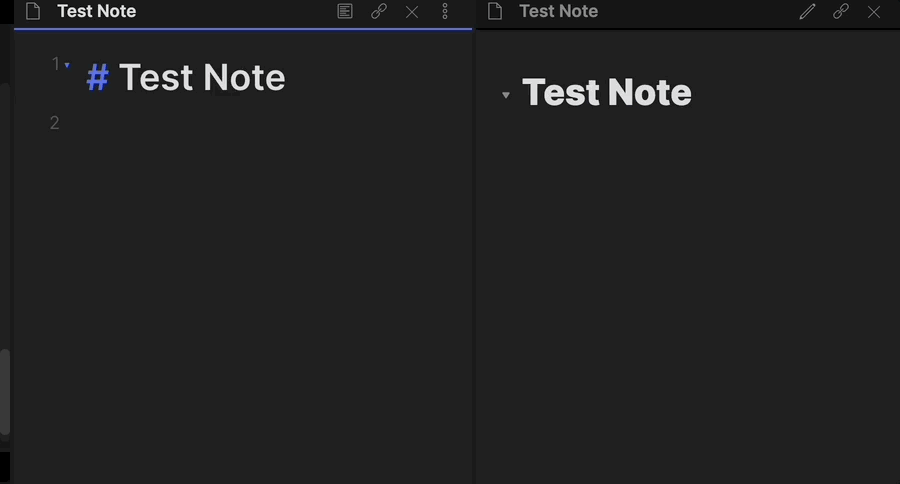Select left pane Test Note title tab
The height and width of the screenshot is (484, 900).
pyautogui.click(x=96, y=11)
